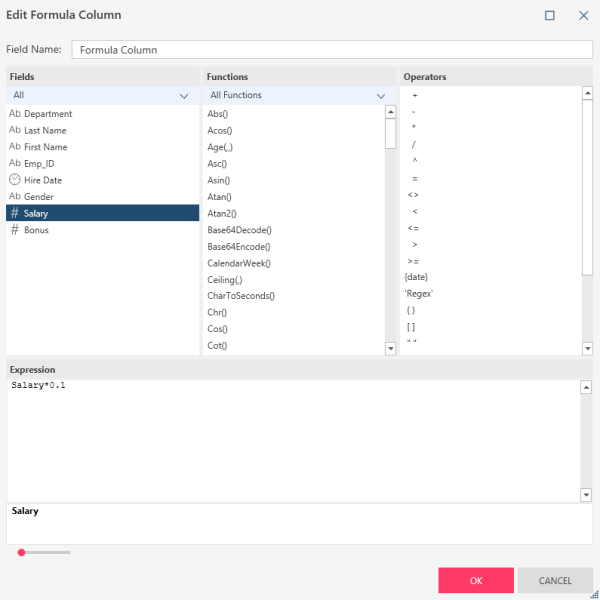Click the clock icon next to Hire Date

(14, 180)
